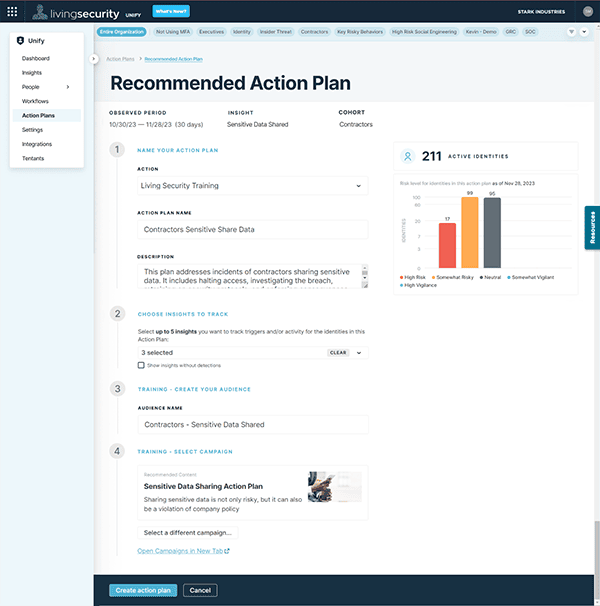
Task: Open Campaigns in New Tab link
Action: [x=180, y=551]
